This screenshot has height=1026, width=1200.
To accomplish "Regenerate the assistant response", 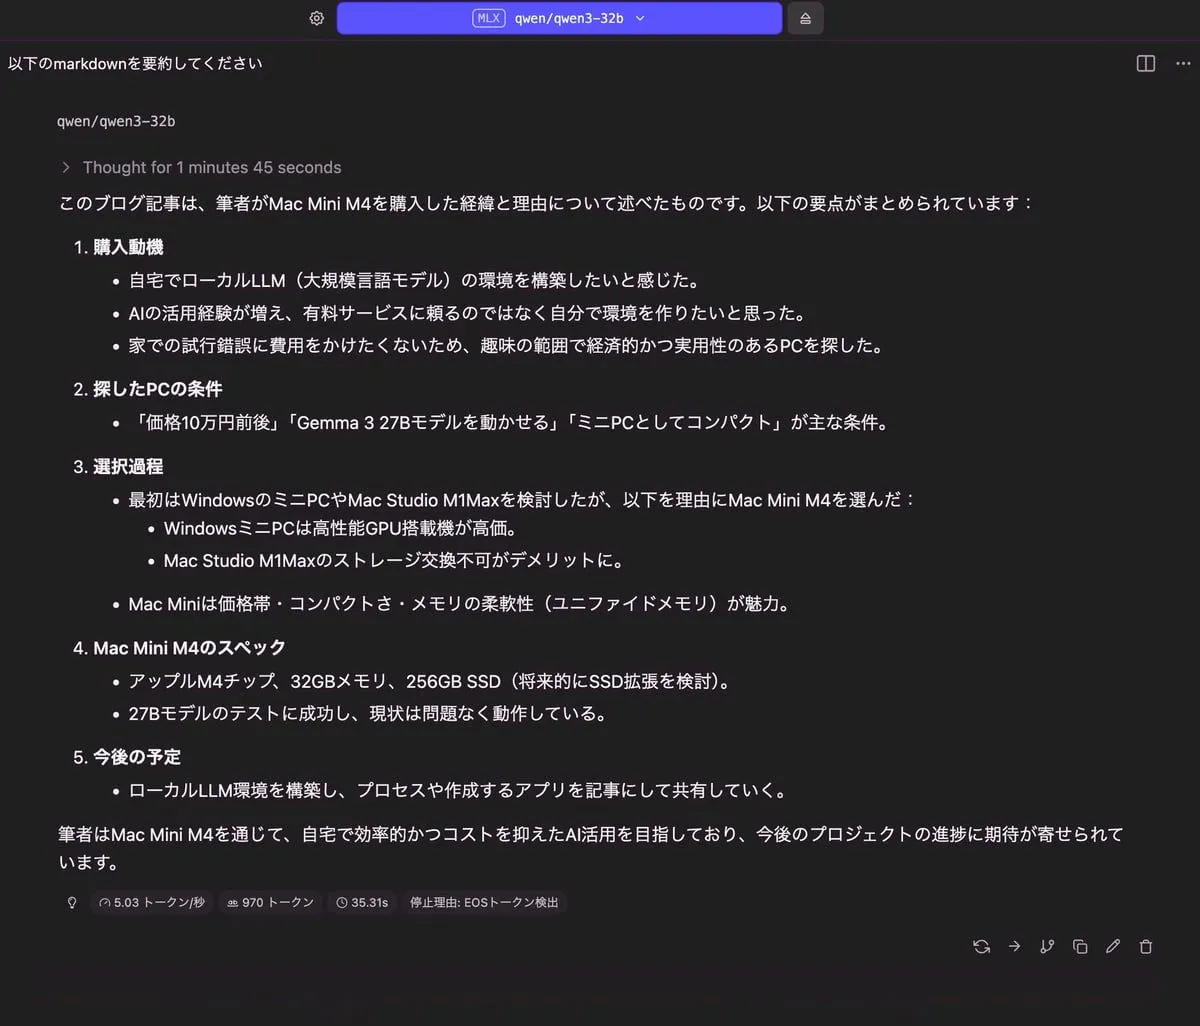I will point(981,946).
